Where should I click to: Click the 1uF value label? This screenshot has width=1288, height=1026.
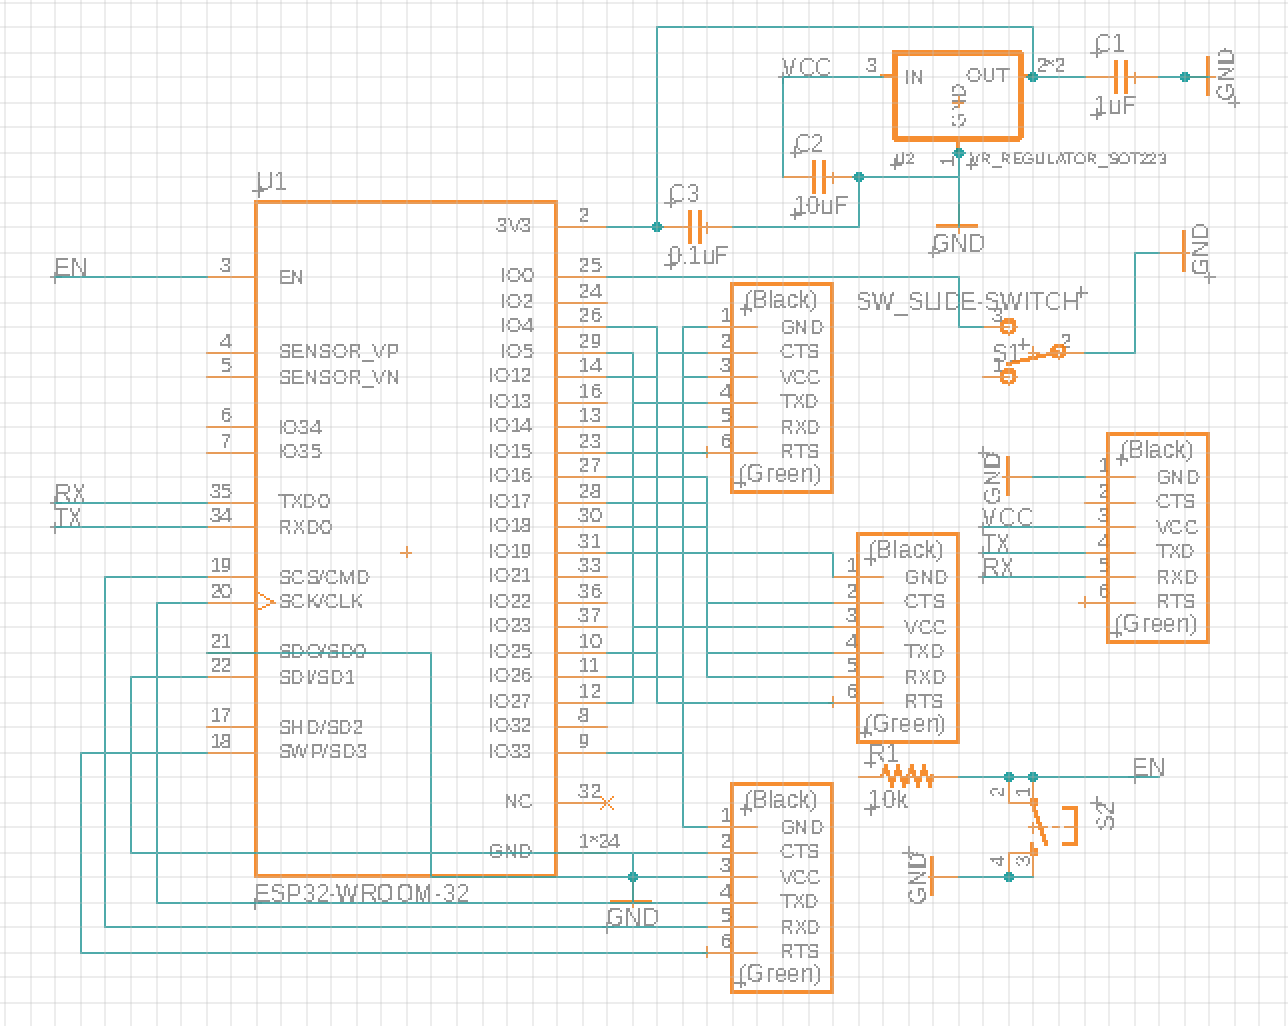click(x=1114, y=106)
